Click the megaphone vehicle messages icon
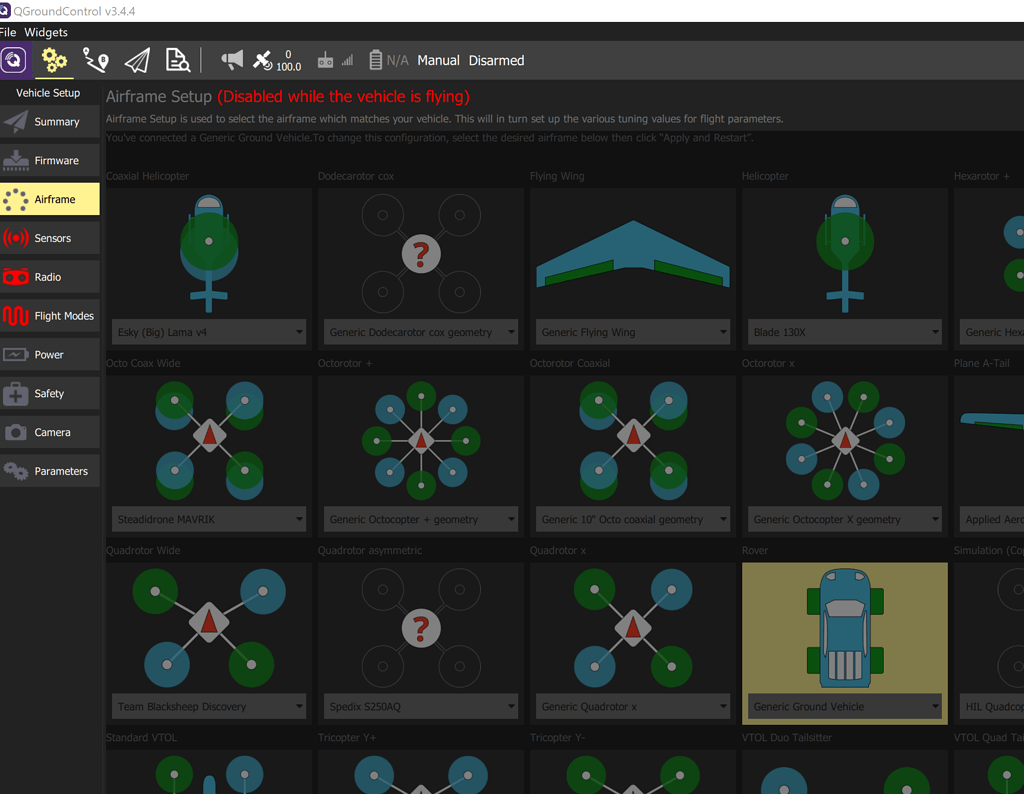 coord(232,60)
